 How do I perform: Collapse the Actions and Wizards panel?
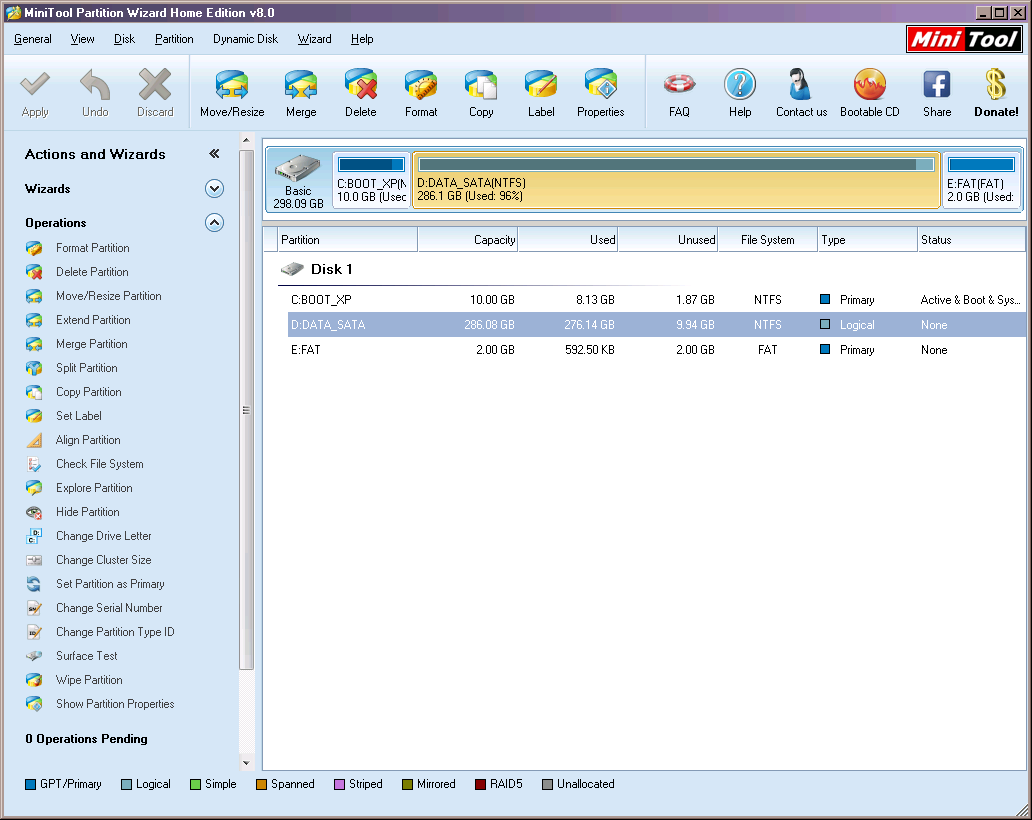pos(214,153)
